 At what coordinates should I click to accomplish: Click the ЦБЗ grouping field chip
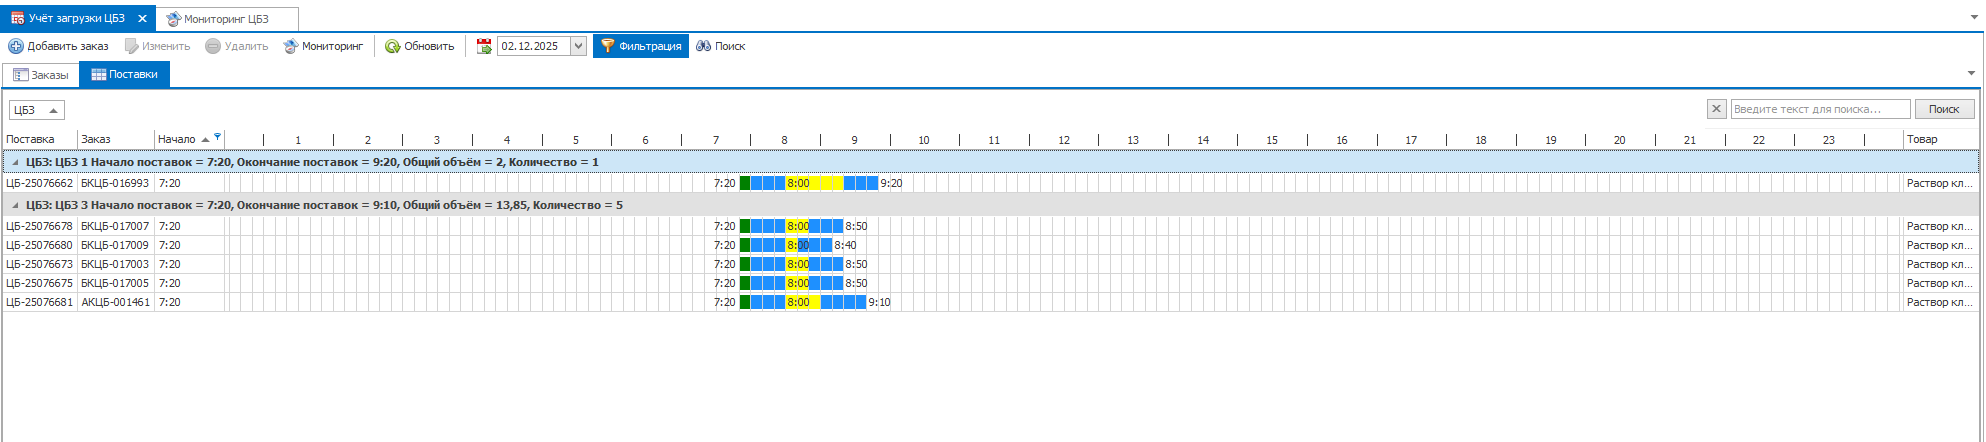point(36,110)
